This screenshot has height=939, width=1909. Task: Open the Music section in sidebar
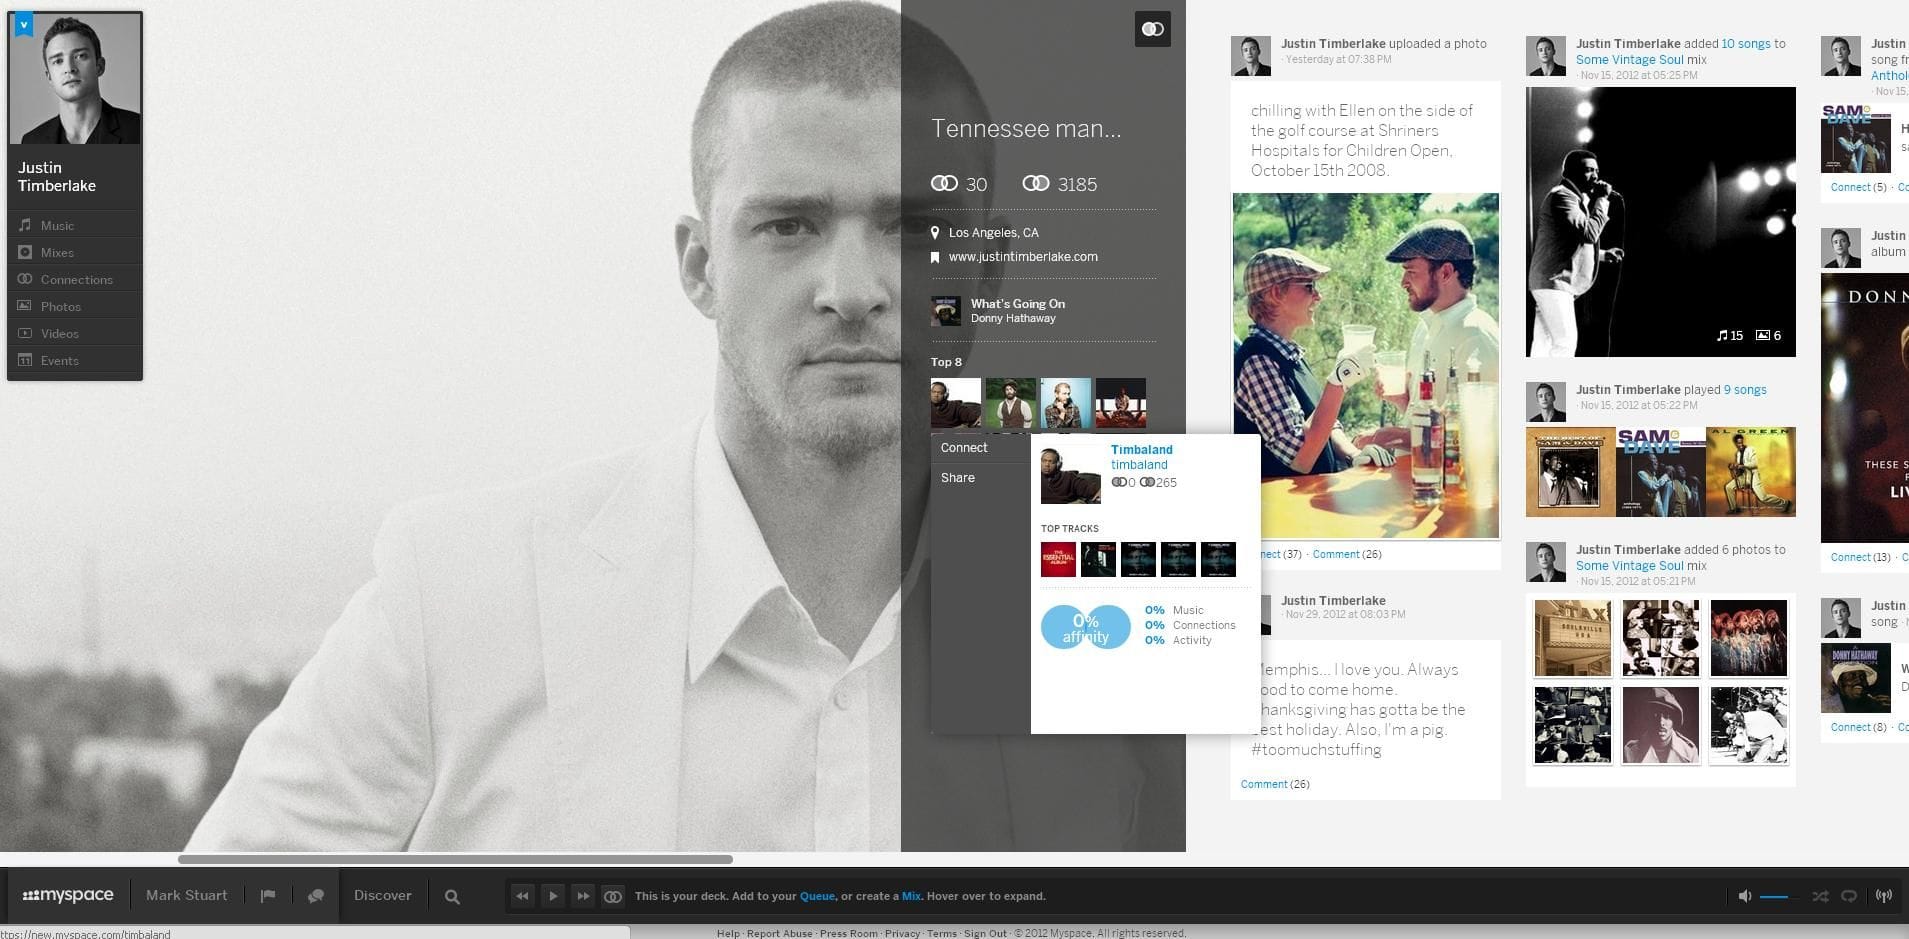tap(57, 226)
